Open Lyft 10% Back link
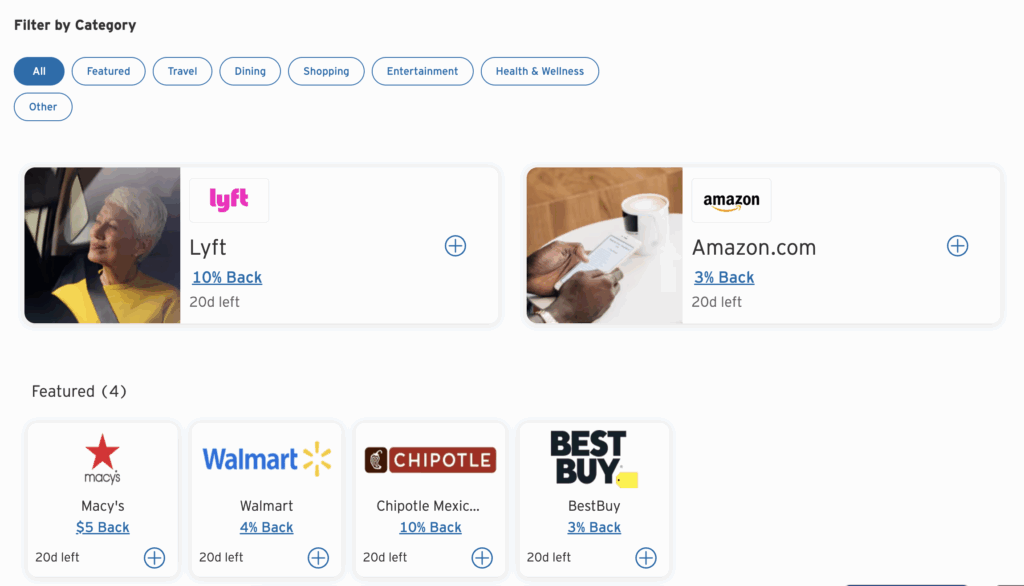 (x=227, y=278)
